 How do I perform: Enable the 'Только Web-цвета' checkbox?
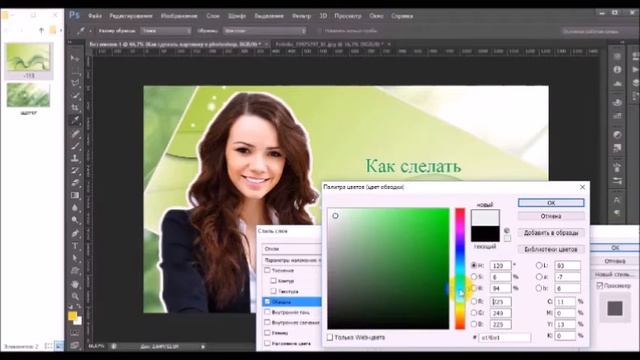(x=330, y=338)
